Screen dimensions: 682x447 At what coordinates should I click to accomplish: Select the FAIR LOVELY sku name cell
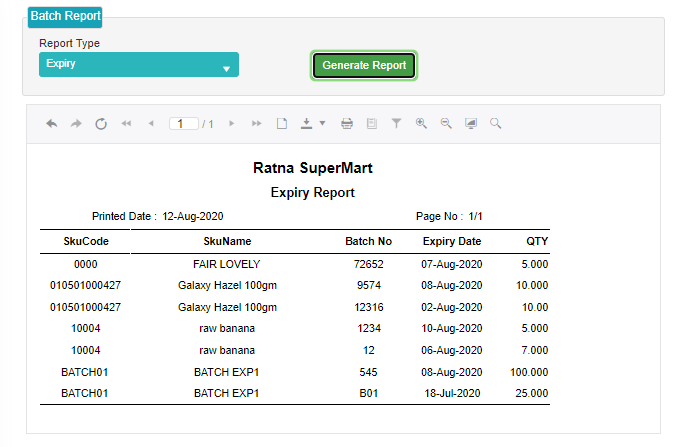pyautogui.click(x=227, y=264)
